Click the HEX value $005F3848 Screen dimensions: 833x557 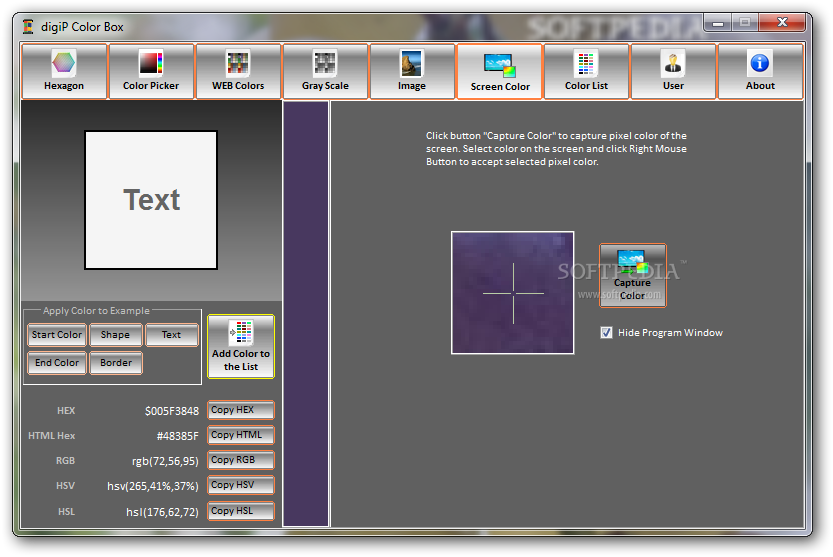click(172, 411)
